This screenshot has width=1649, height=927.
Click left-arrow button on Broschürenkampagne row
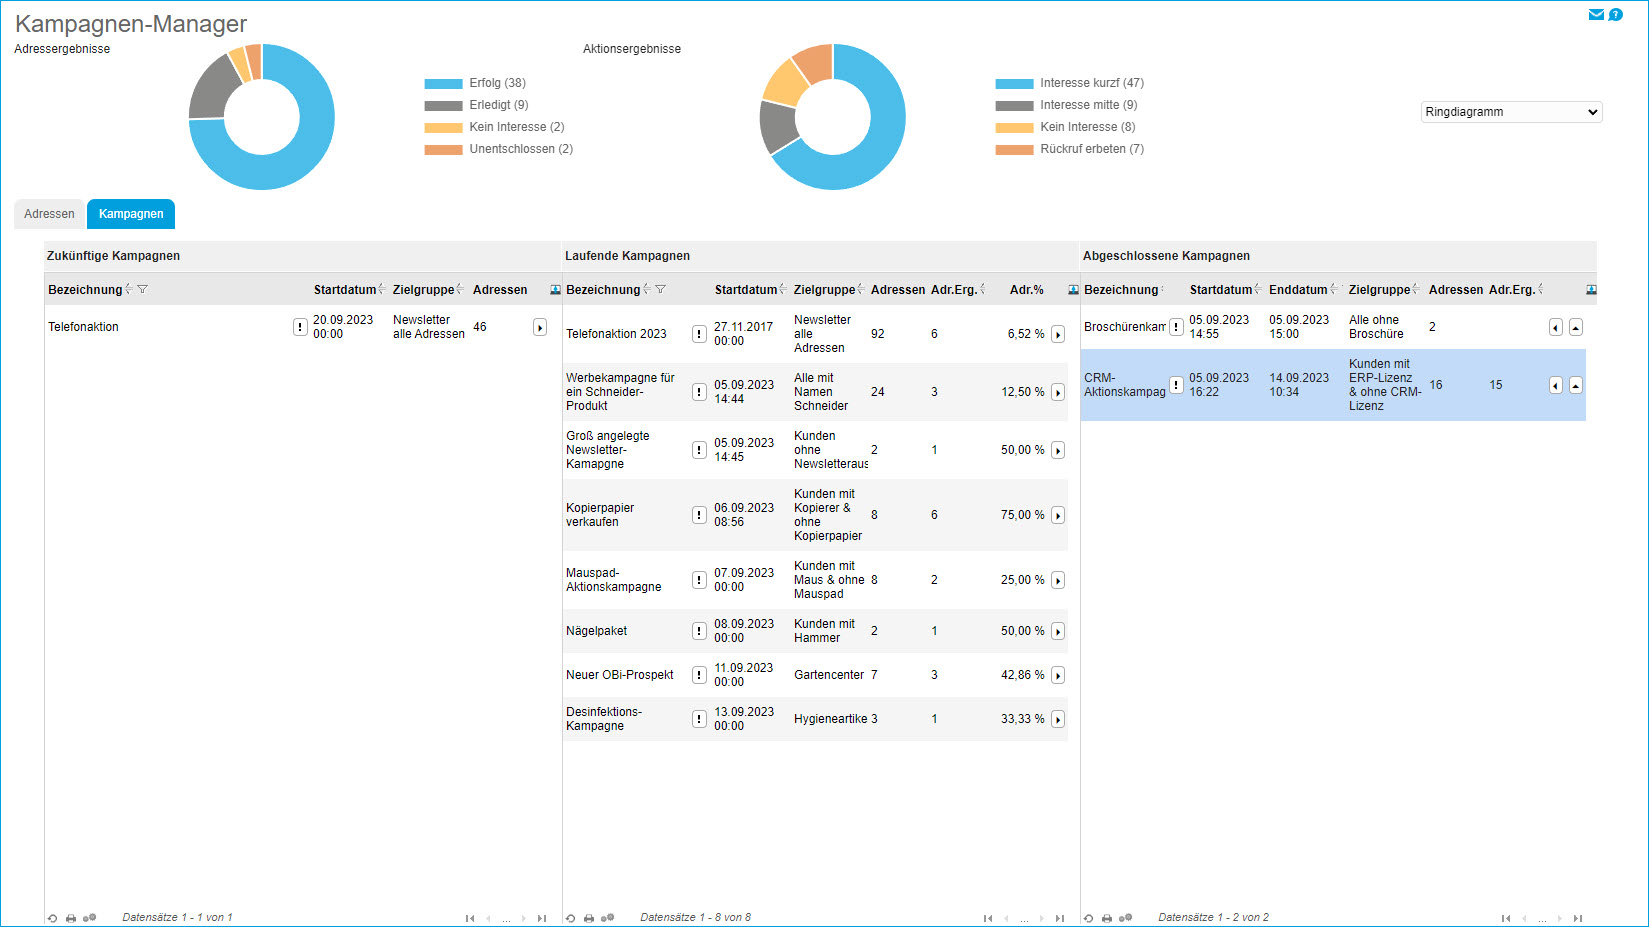pos(1555,327)
